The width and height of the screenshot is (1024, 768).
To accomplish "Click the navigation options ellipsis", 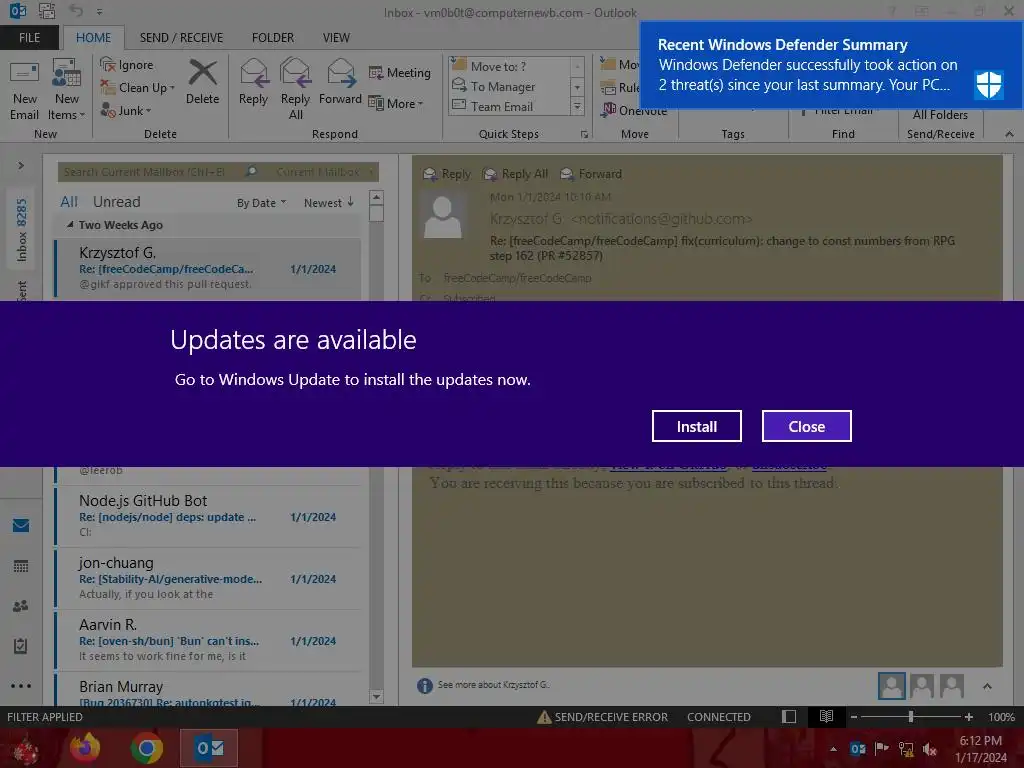I will [21, 686].
